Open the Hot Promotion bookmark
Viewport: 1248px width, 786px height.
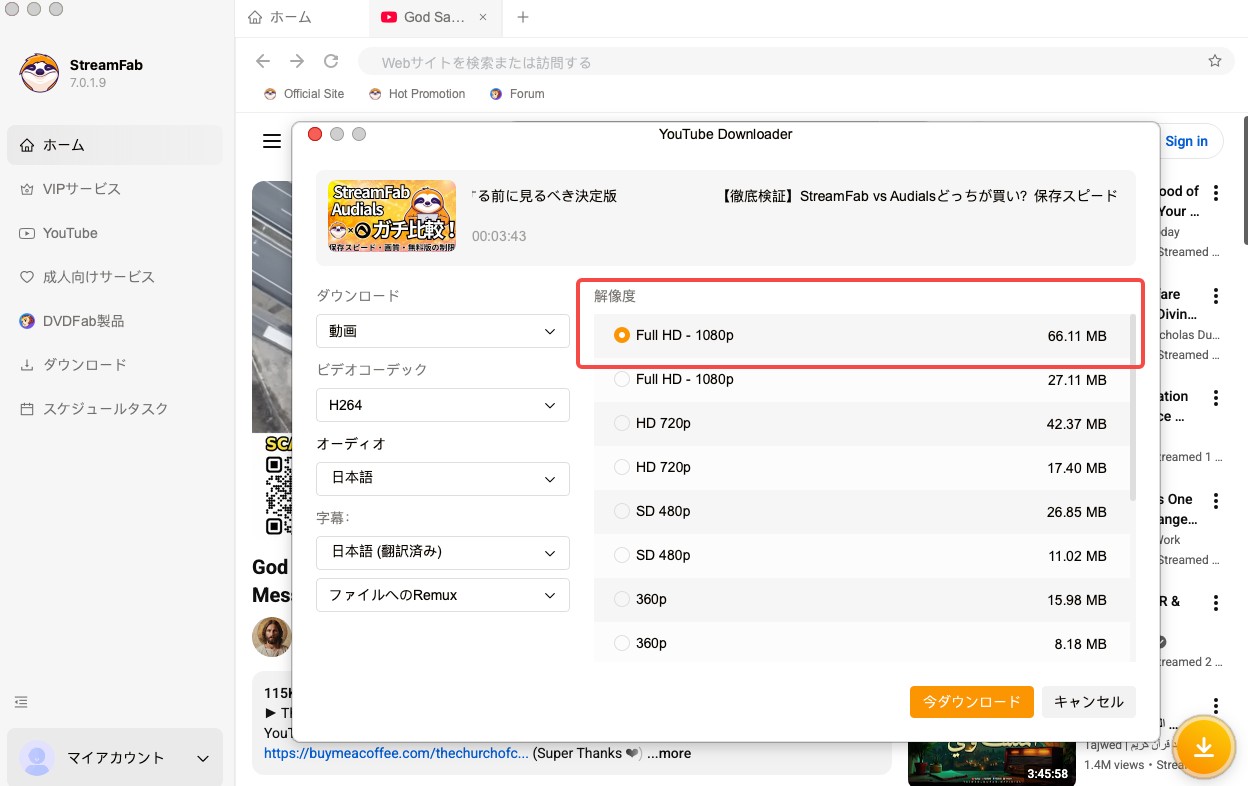coord(417,94)
